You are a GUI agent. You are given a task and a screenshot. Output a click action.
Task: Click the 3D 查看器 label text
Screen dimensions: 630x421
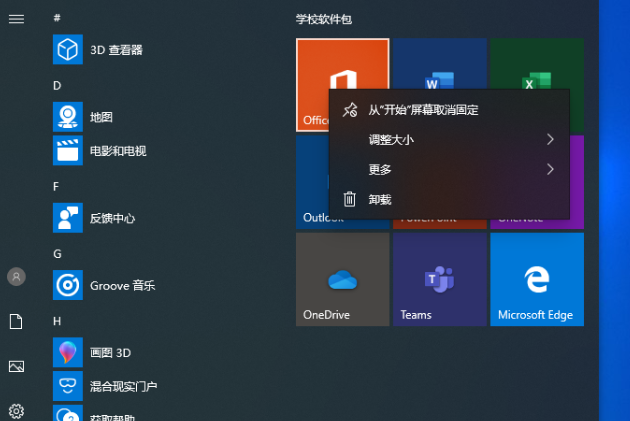[117, 50]
